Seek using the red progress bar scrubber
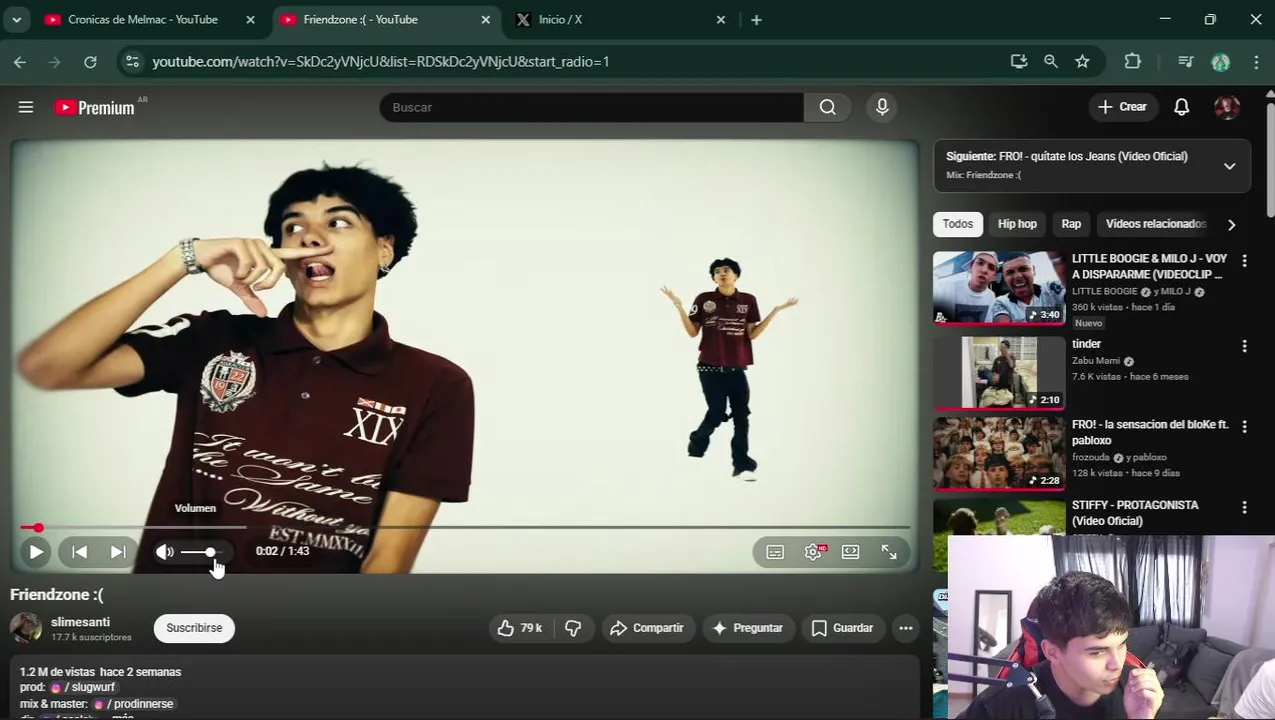The width and height of the screenshot is (1275, 720). tap(38, 527)
